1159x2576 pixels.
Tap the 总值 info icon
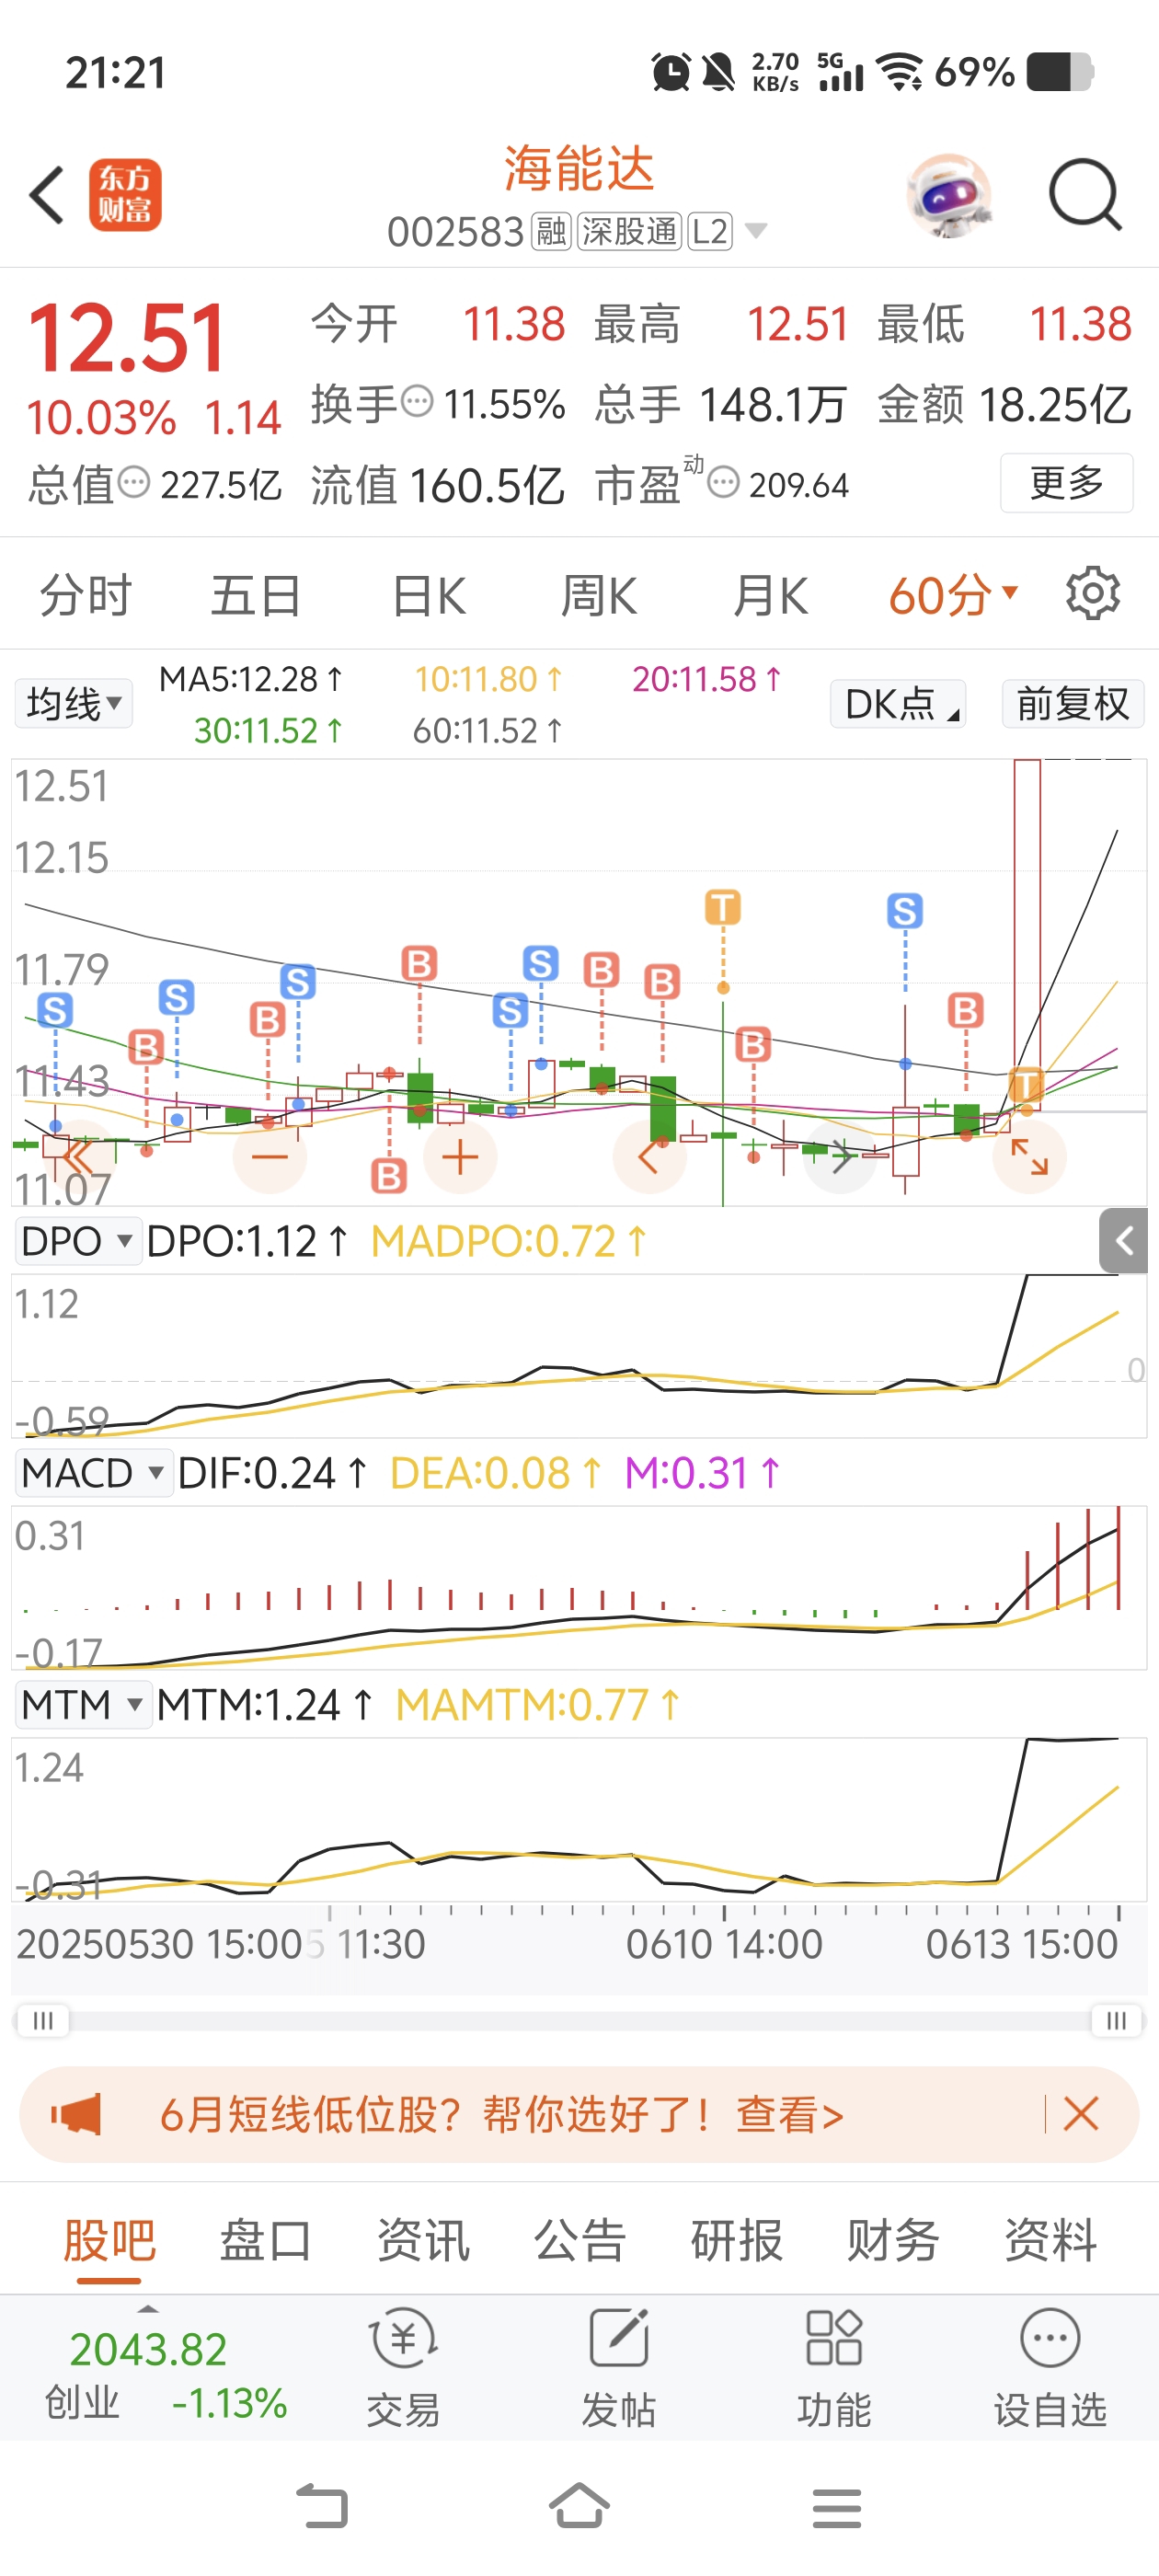(x=134, y=483)
